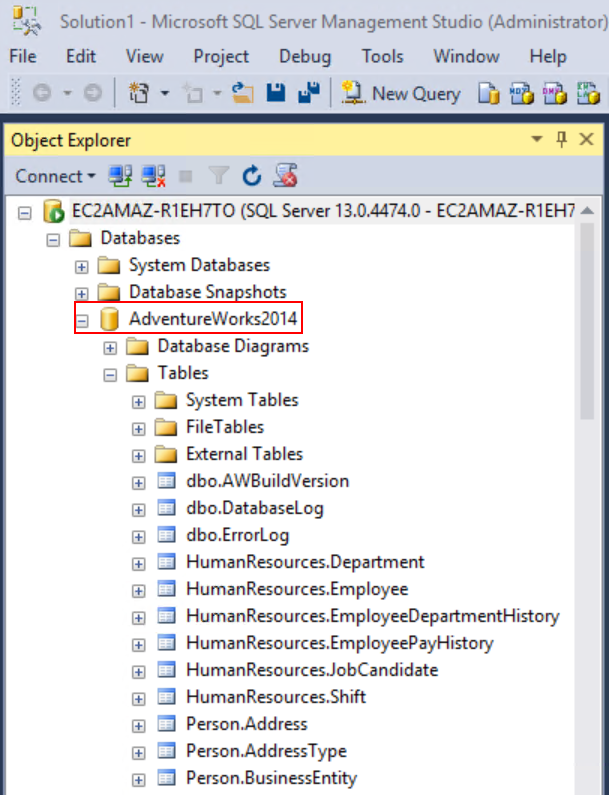
Task: Click the Navigate Forward toolbar icon
Action: pyautogui.click(x=92, y=93)
